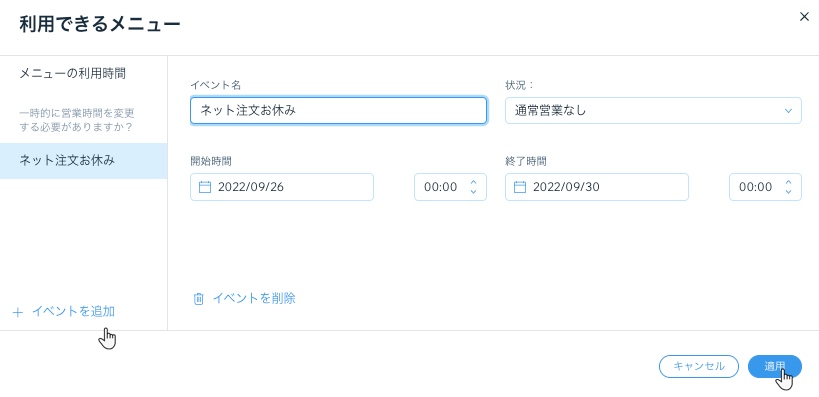Select ネット注文お休み event in sidebar
The image size is (819, 397).
[84, 161]
